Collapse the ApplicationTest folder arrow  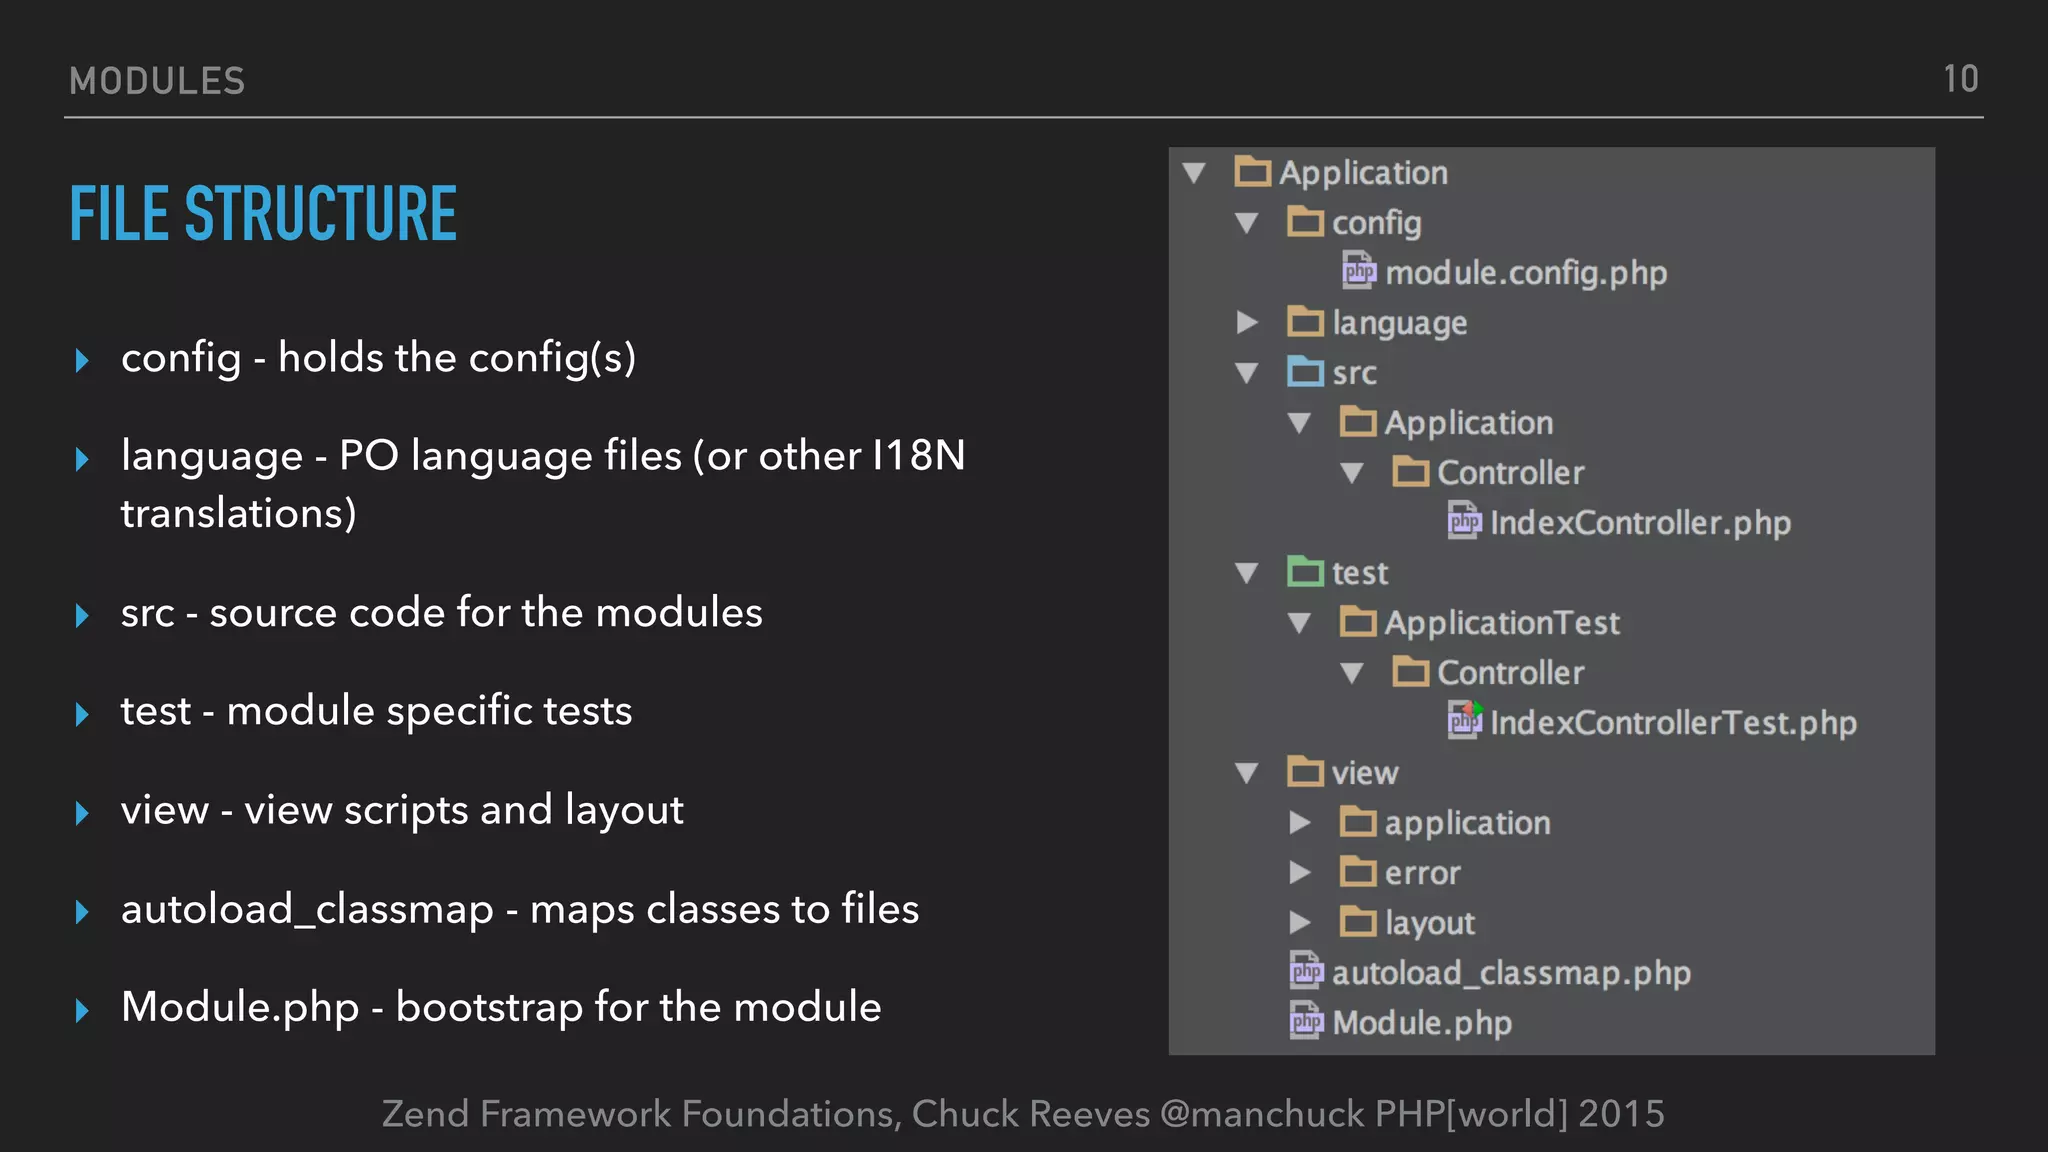pos(1299,623)
